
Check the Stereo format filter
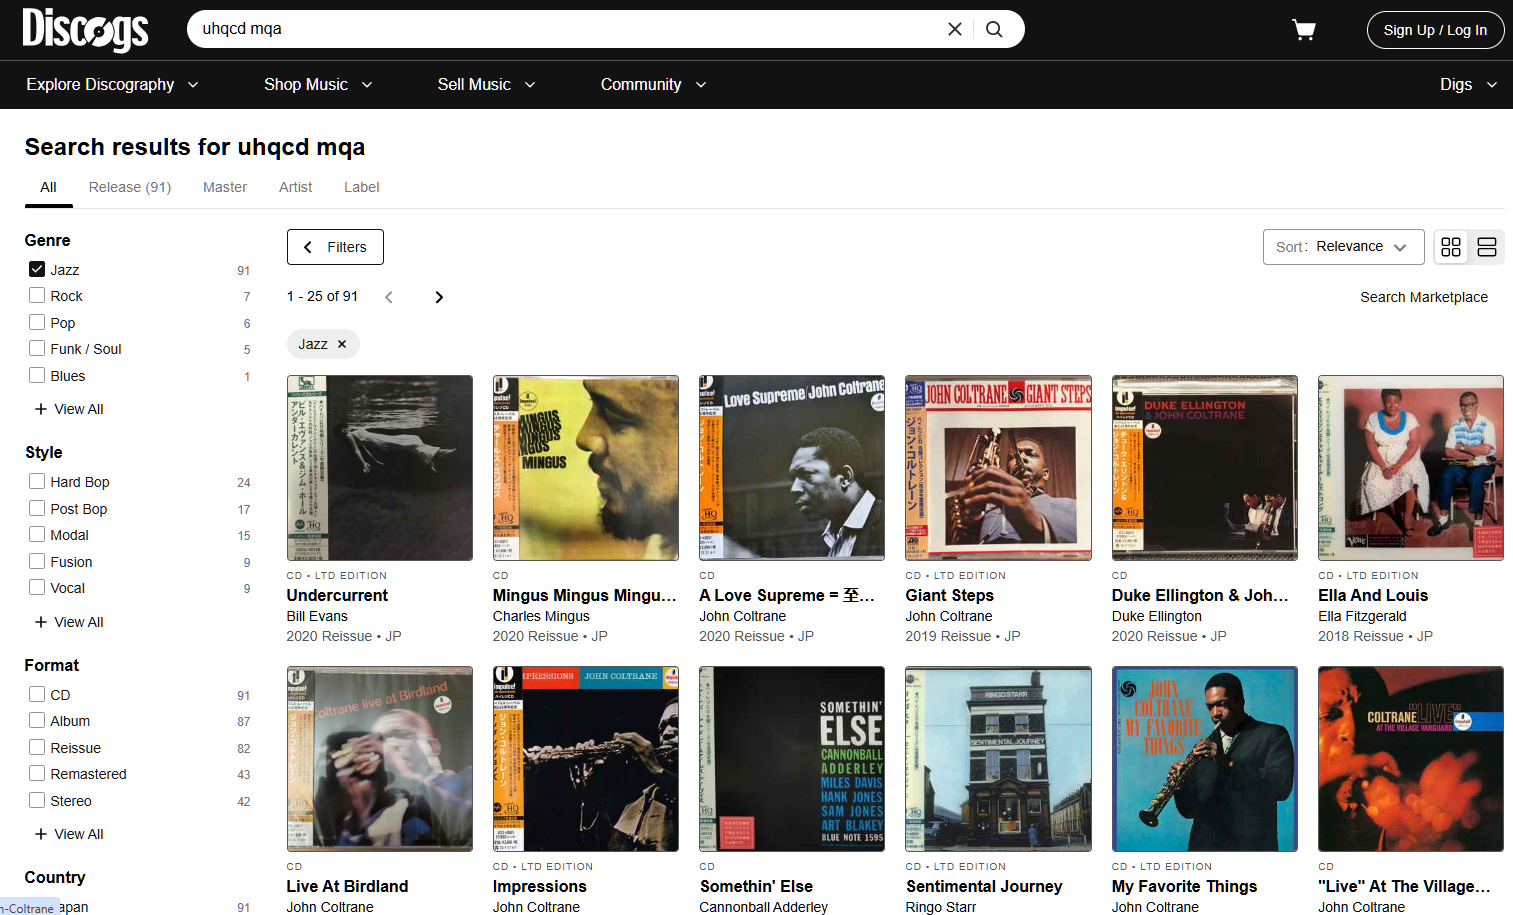coord(37,800)
